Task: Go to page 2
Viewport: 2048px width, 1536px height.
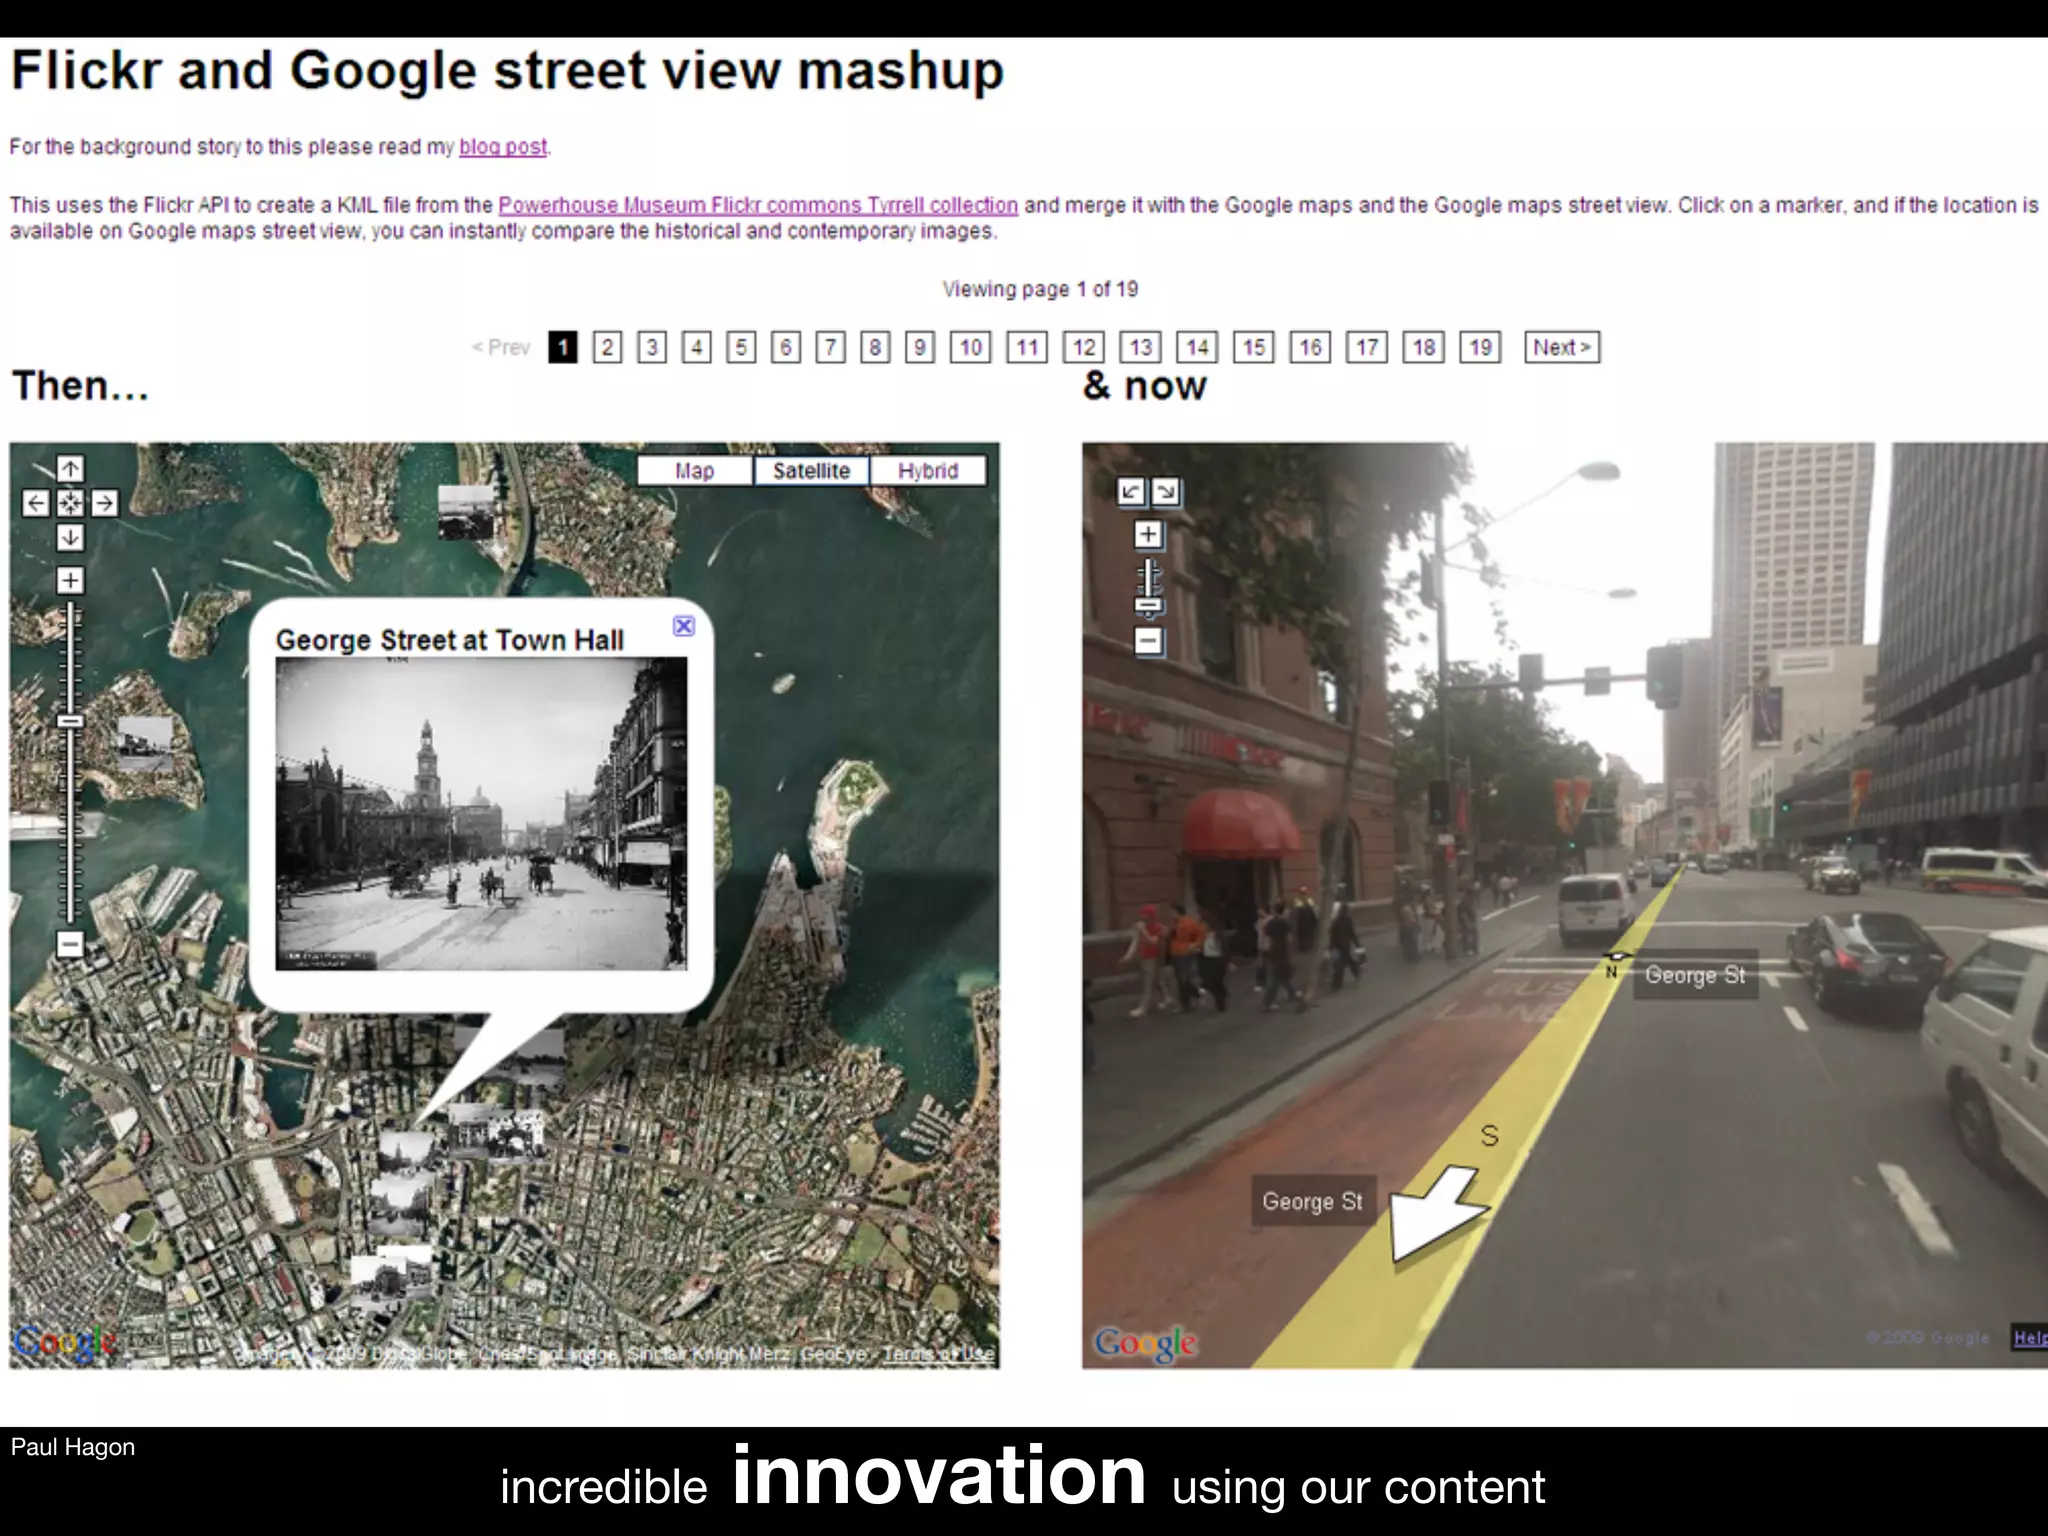Action: [607, 347]
